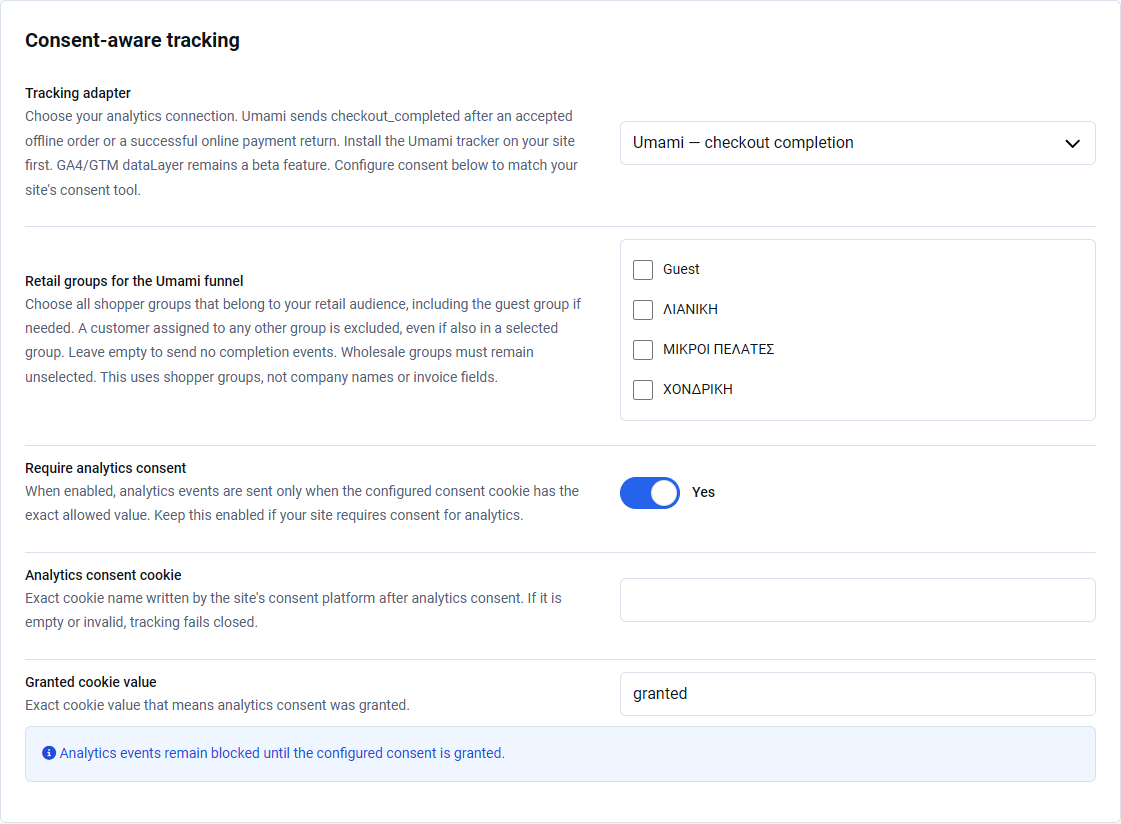Screen dimensions: 1121x824
Task: Click the 'ΛΙΑΝΙΚΗ' label text
Action: 691,309
